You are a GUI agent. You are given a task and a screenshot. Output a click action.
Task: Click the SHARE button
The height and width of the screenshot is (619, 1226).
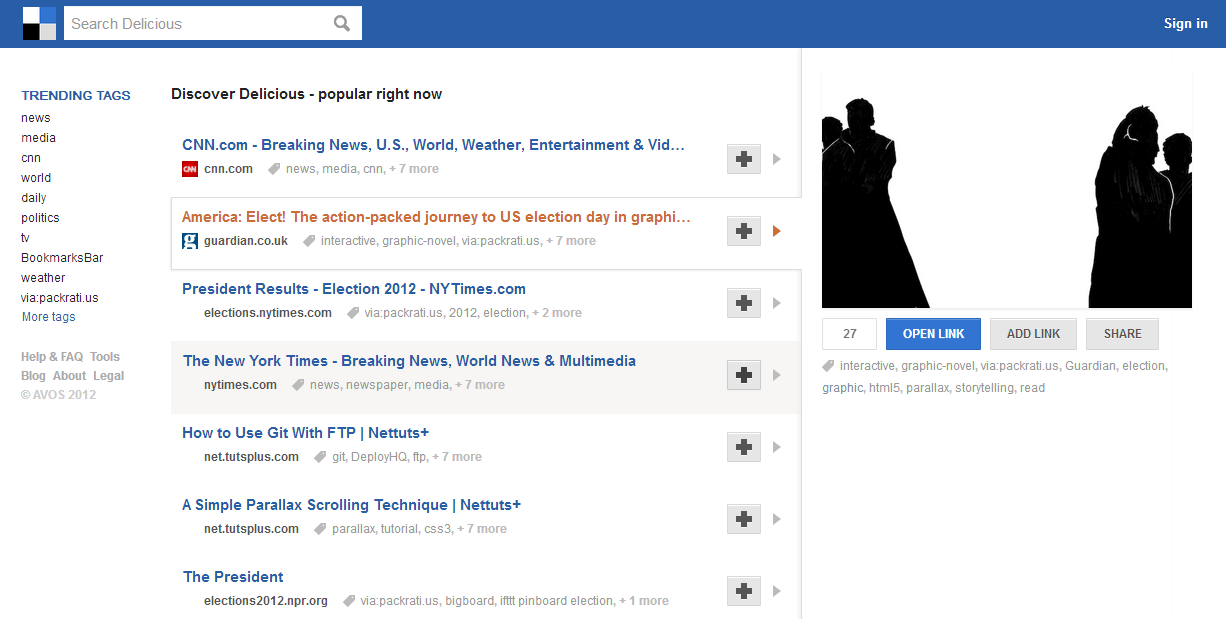1122,334
